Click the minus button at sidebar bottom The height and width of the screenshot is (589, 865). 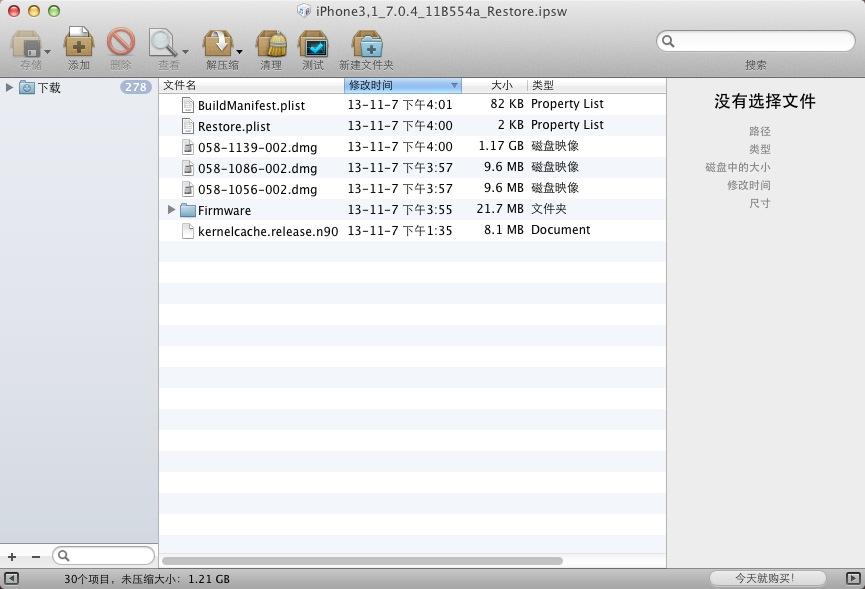tap(36, 557)
